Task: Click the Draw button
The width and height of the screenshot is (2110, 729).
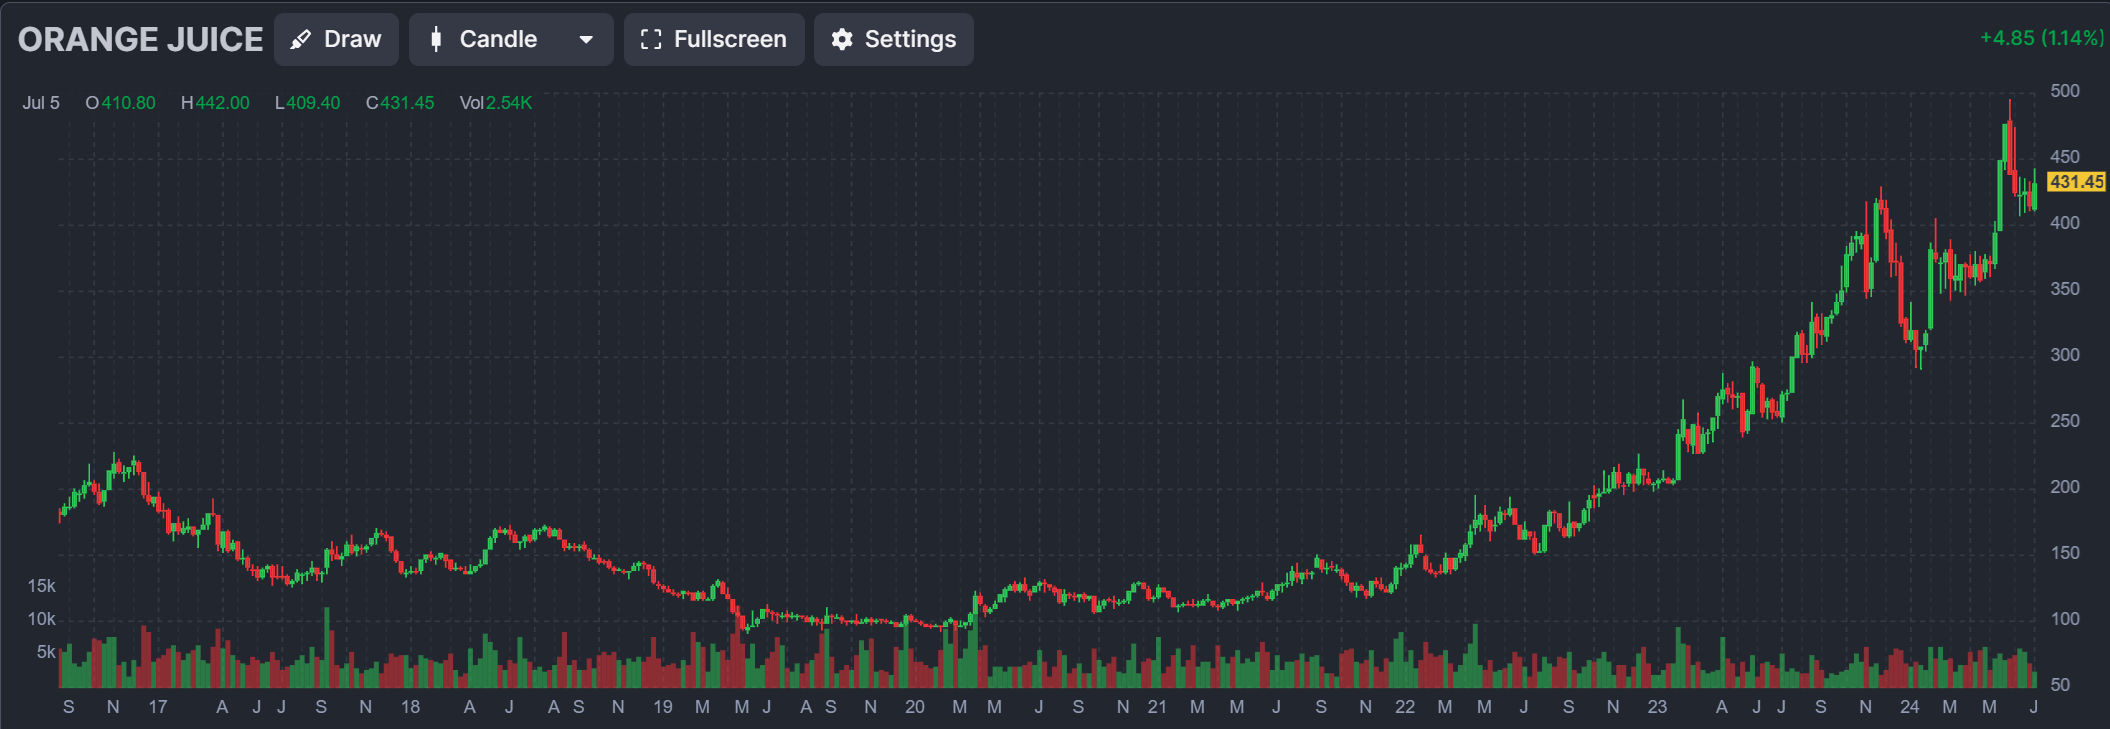Action: point(336,40)
